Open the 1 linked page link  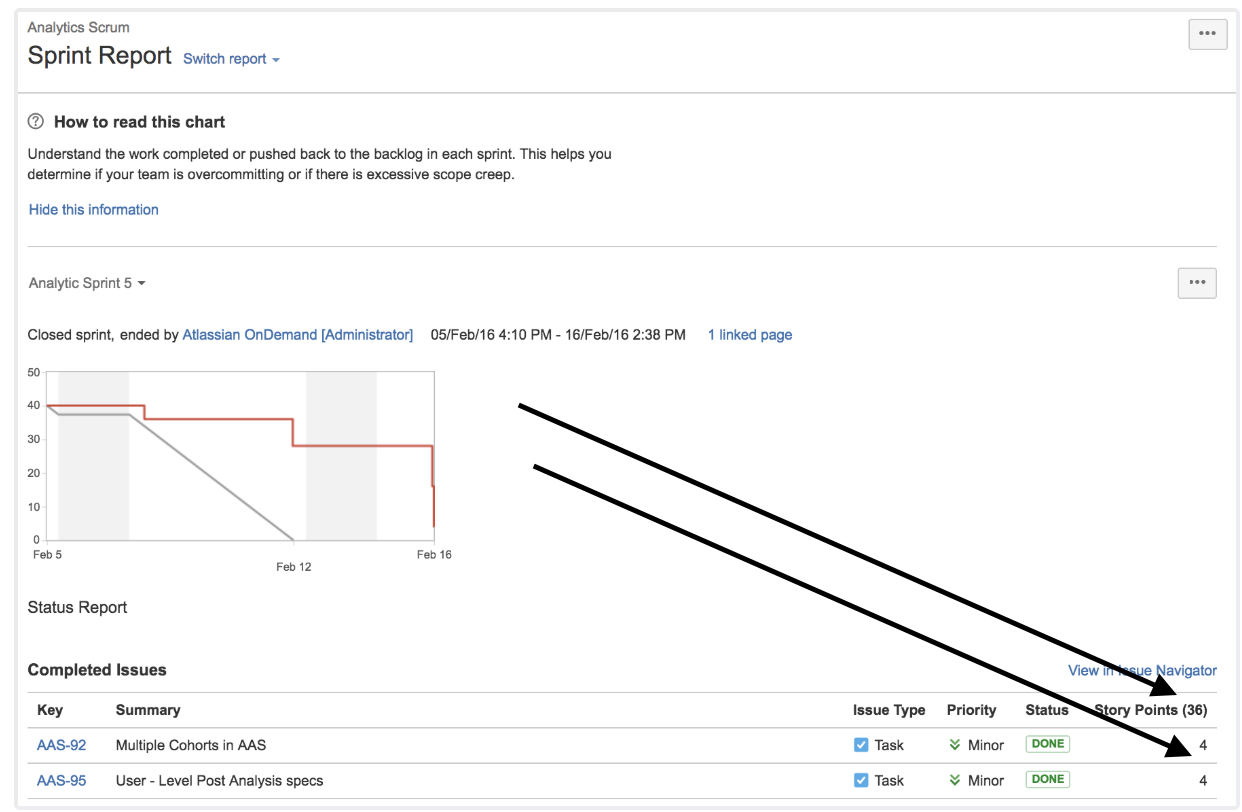(750, 335)
